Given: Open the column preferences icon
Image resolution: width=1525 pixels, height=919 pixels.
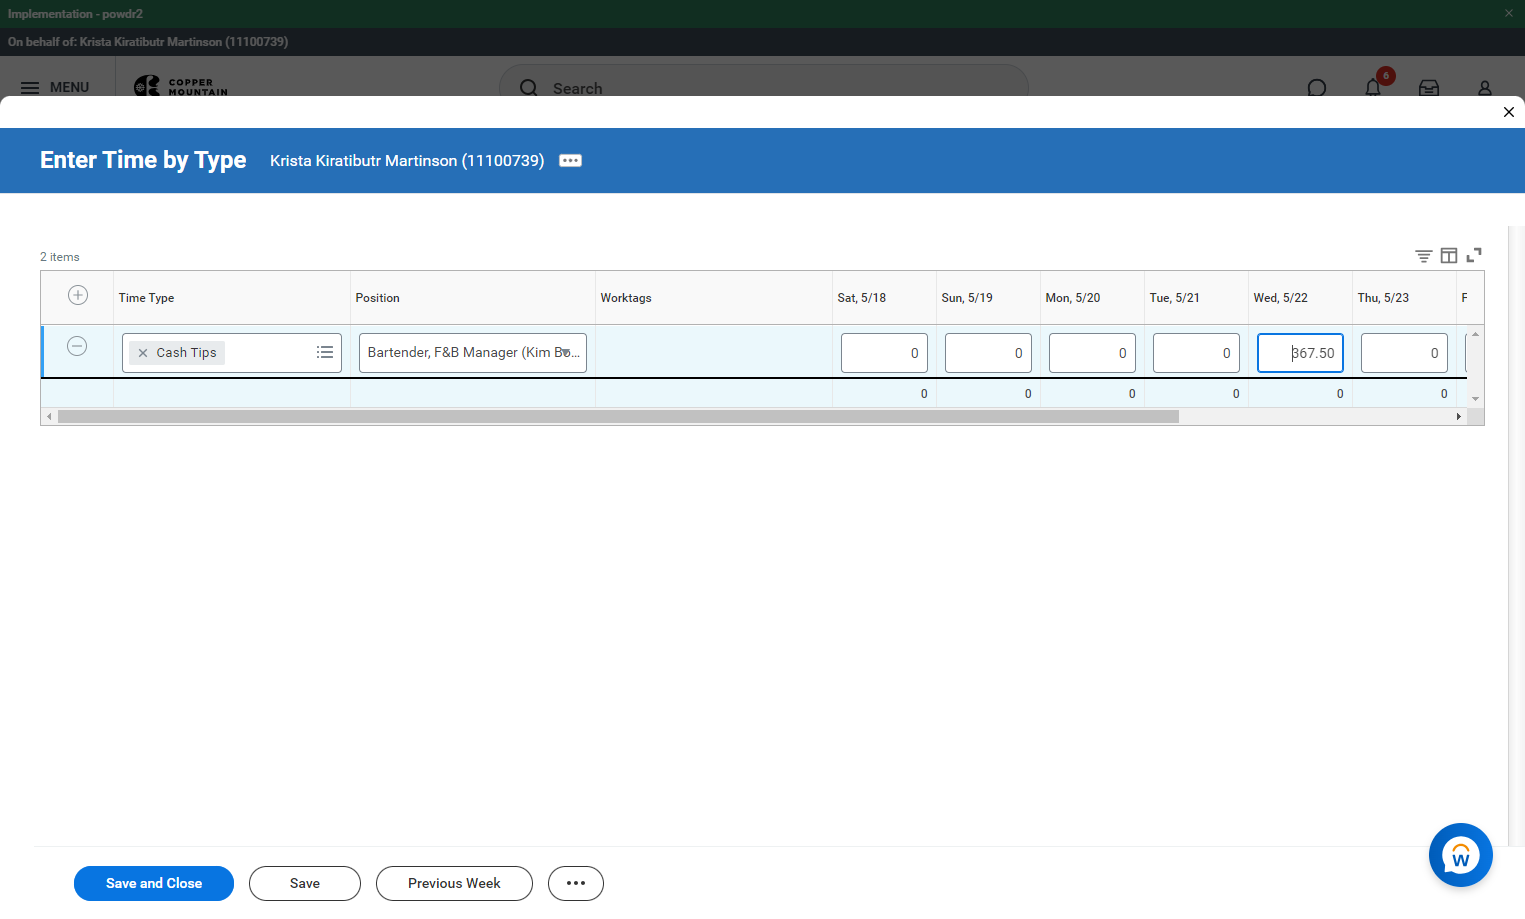Looking at the screenshot, I should (x=1449, y=256).
